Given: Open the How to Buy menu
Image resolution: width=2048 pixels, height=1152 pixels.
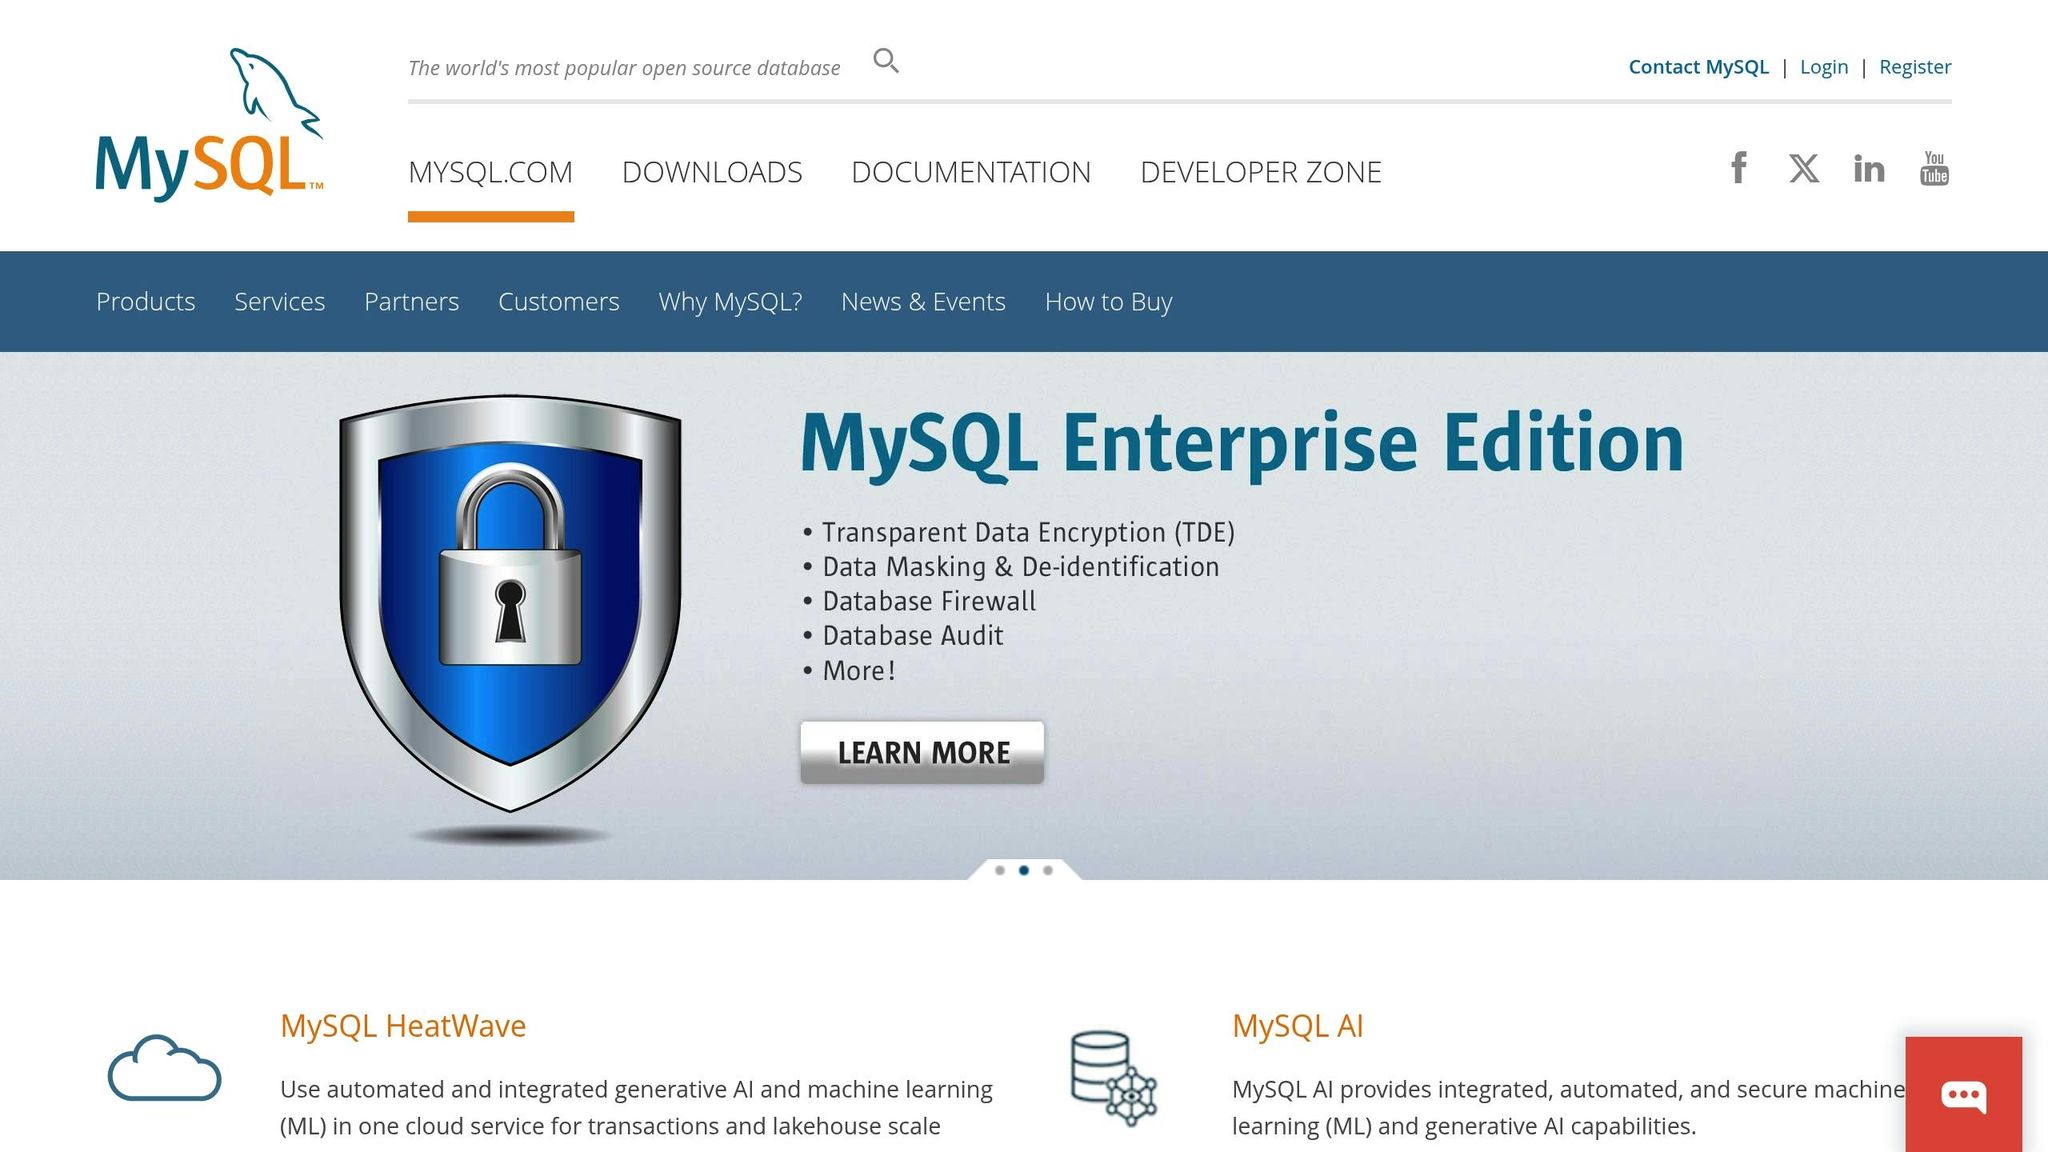Looking at the screenshot, I should point(1108,301).
